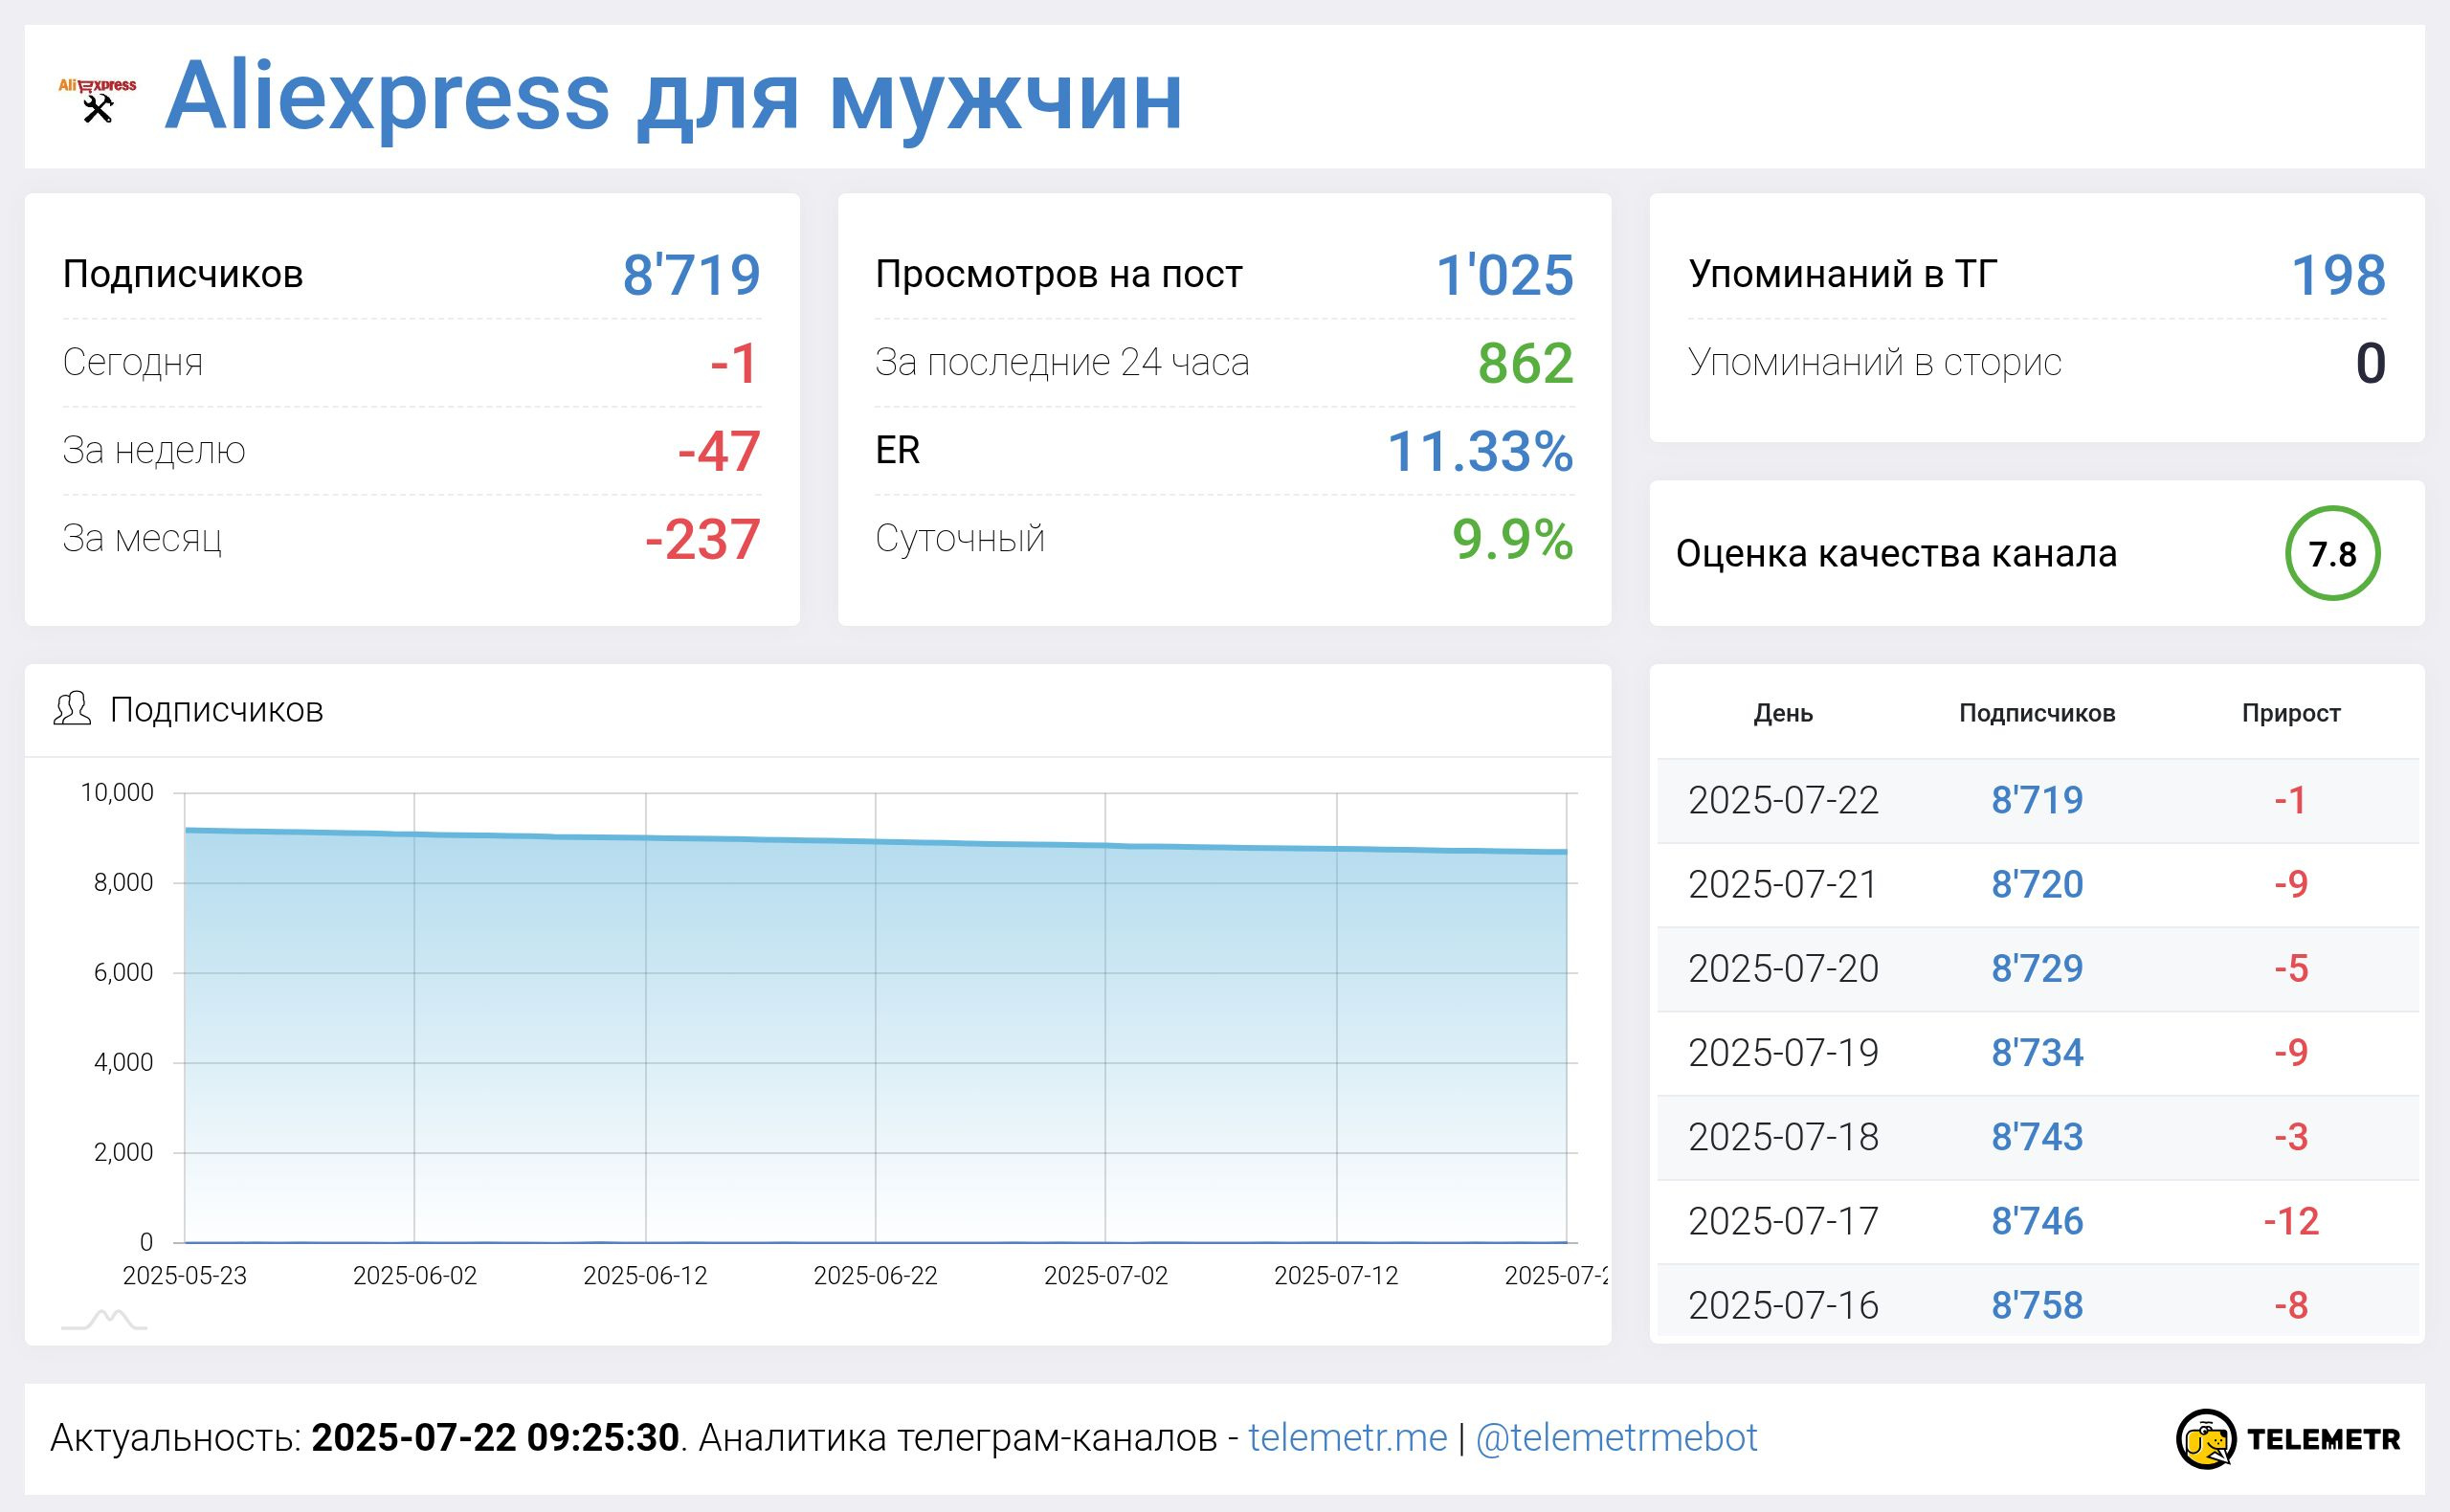
Task: Click subscriber count 8'743 in table
Action: click(x=2037, y=1137)
